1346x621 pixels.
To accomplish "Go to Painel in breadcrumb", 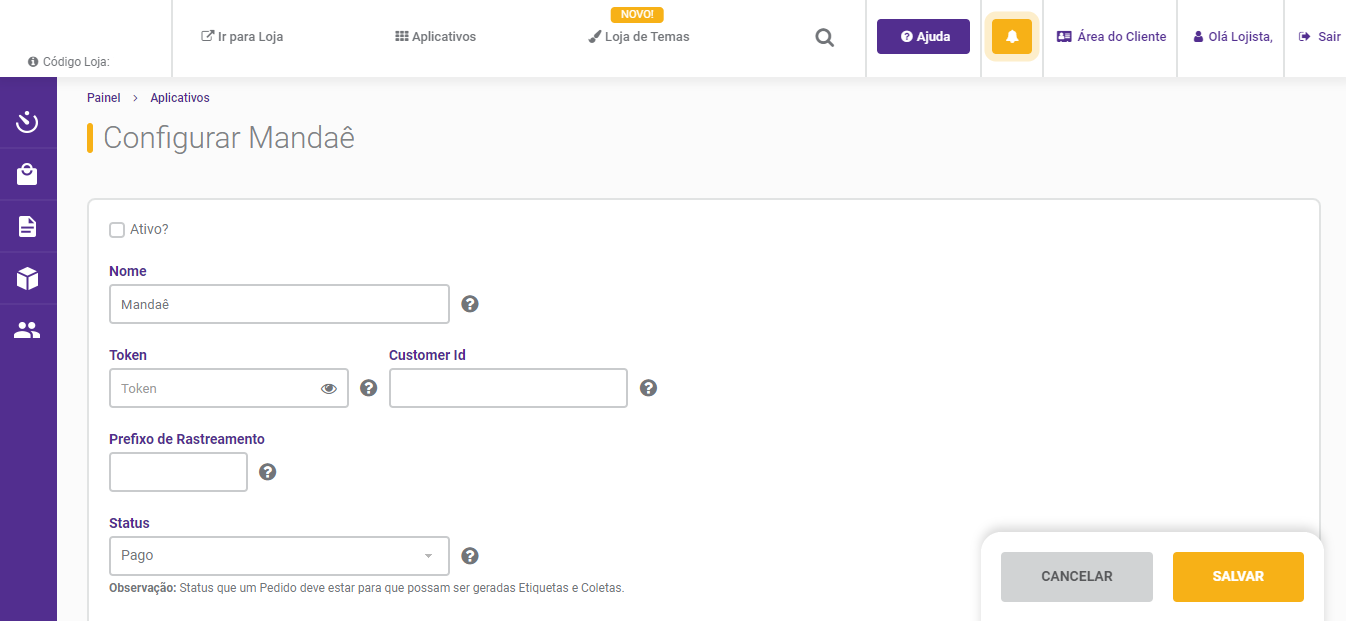I will pos(104,98).
